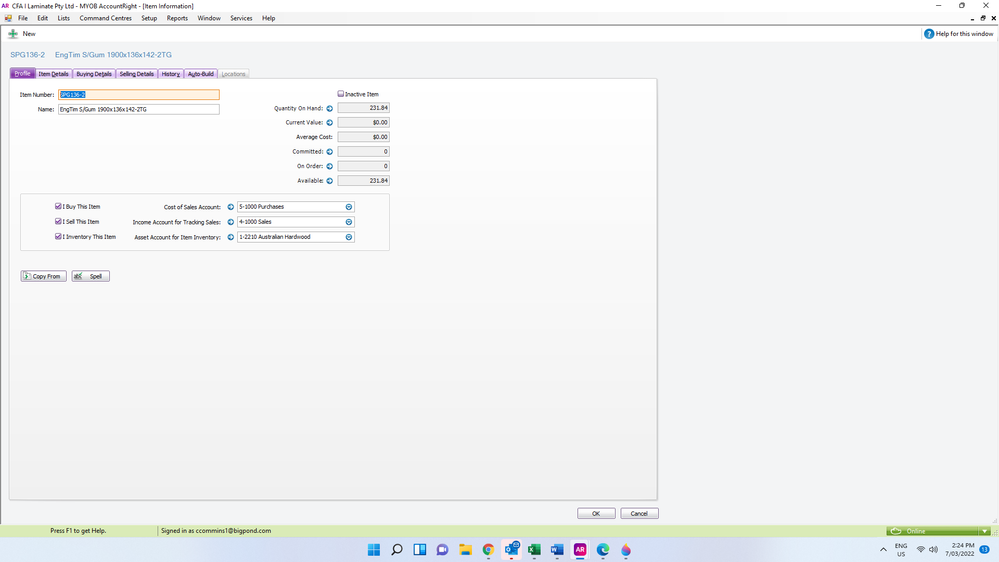
Task: Click the OK button
Action: click(x=596, y=513)
